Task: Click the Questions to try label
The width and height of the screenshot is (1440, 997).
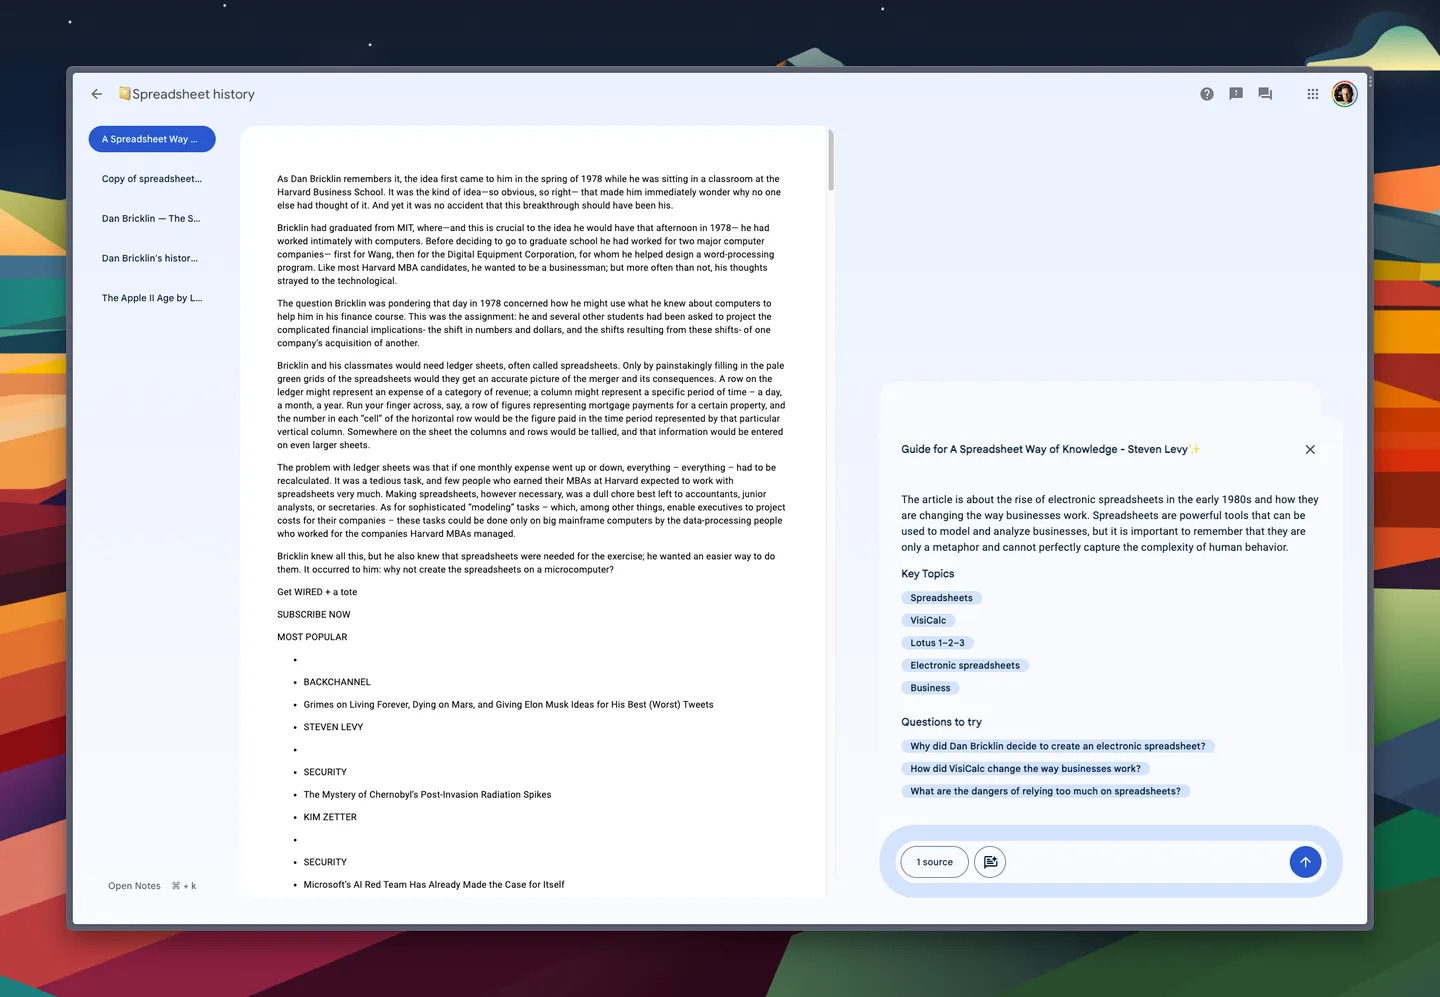Action: [x=941, y=722]
